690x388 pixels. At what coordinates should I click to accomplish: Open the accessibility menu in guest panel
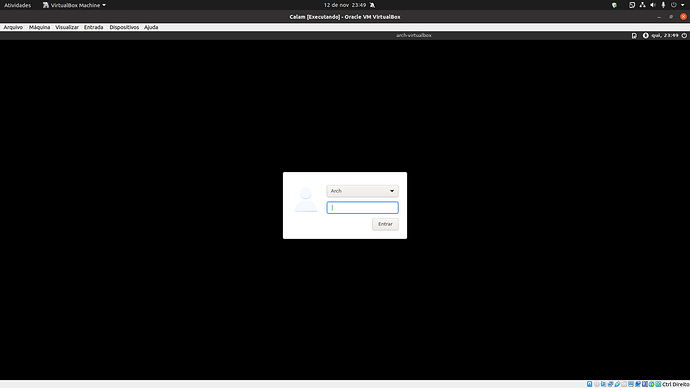click(646, 36)
